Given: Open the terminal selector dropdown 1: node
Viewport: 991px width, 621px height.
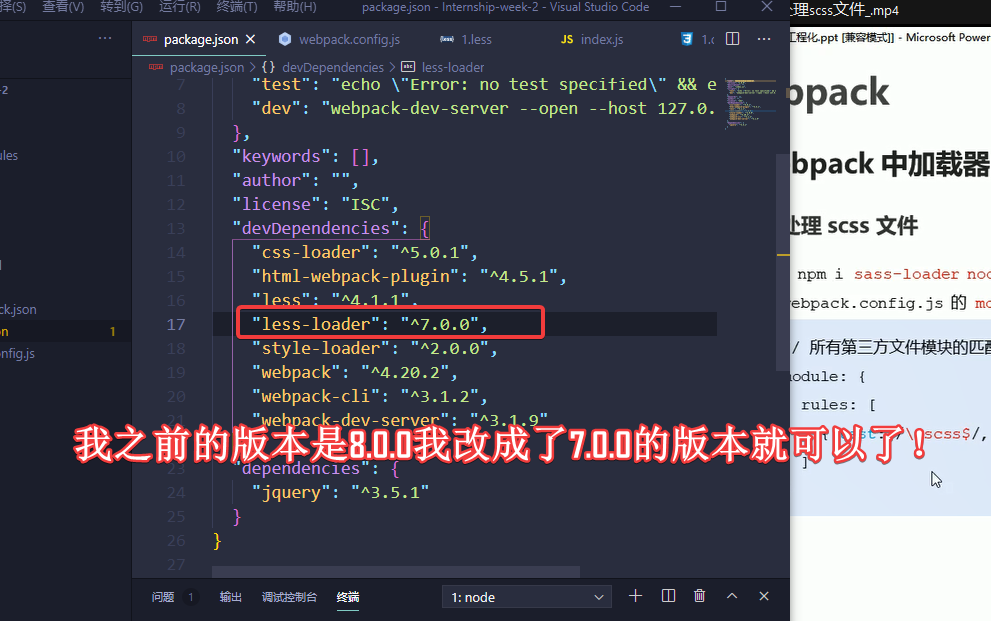Looking at the screenshot, I should click(526, 597).
